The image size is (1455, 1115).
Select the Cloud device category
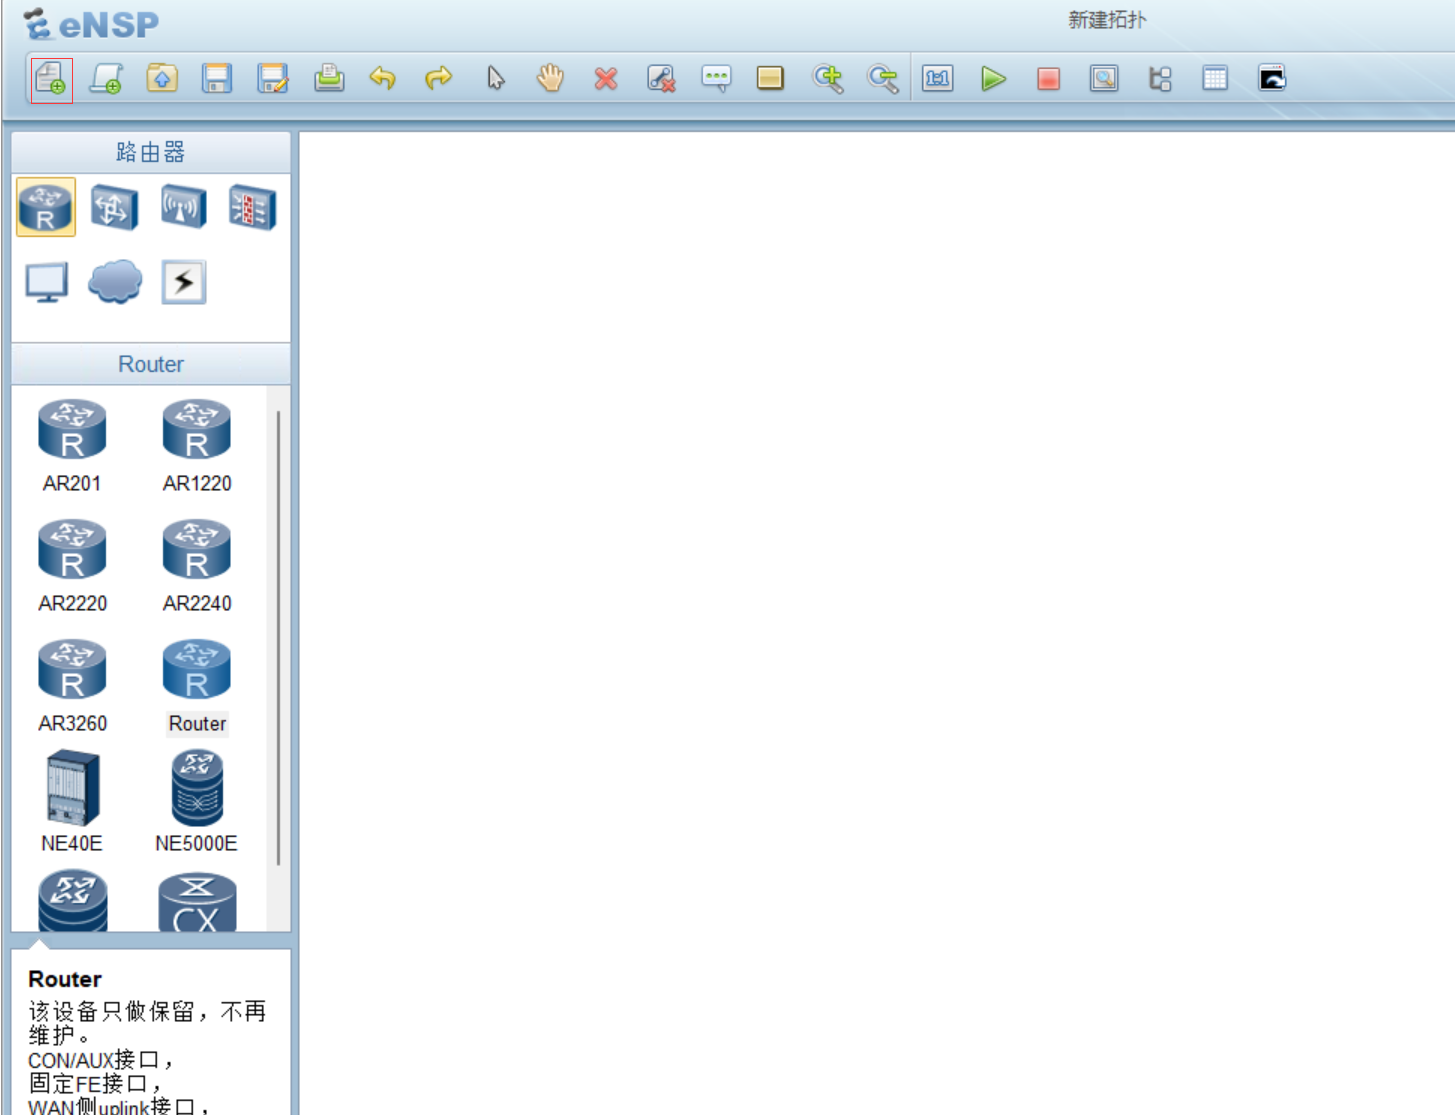(115, 282)
